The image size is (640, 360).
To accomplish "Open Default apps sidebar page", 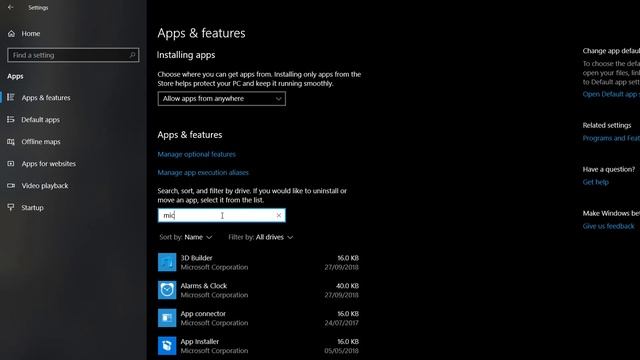I will tap(40, 120).
